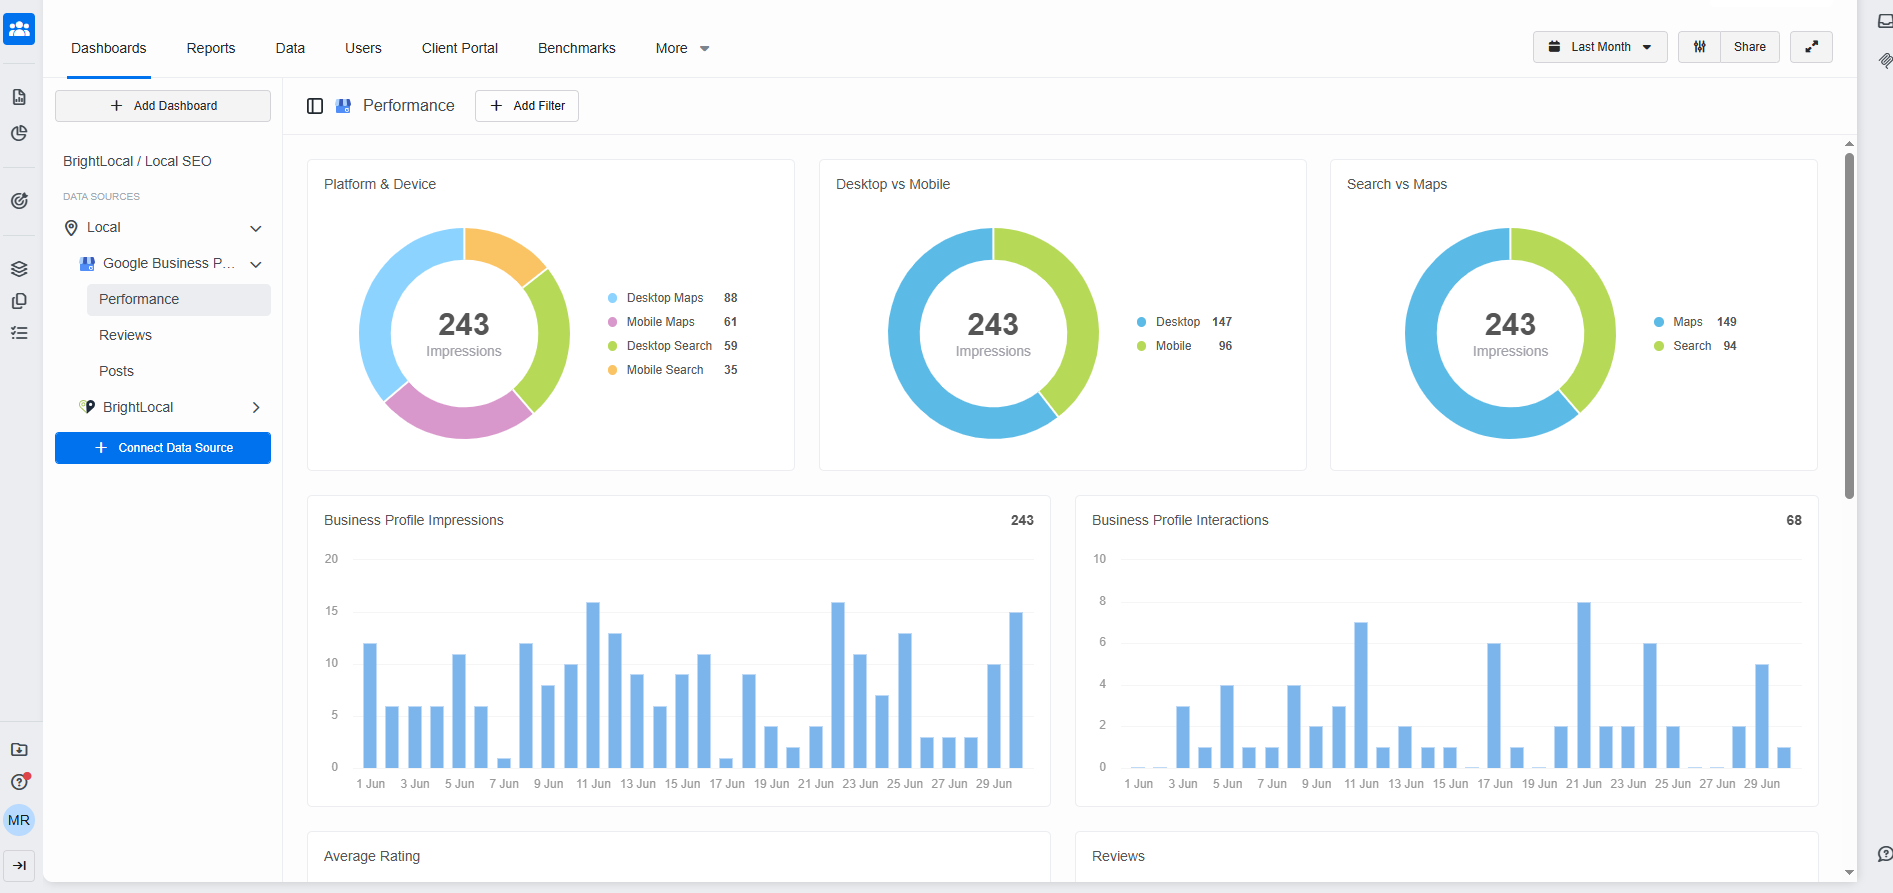This screenshot has height=893, width=1893.
Task: Toggle the sidebar panel icon beside Performance
Action: pos(315,106)
